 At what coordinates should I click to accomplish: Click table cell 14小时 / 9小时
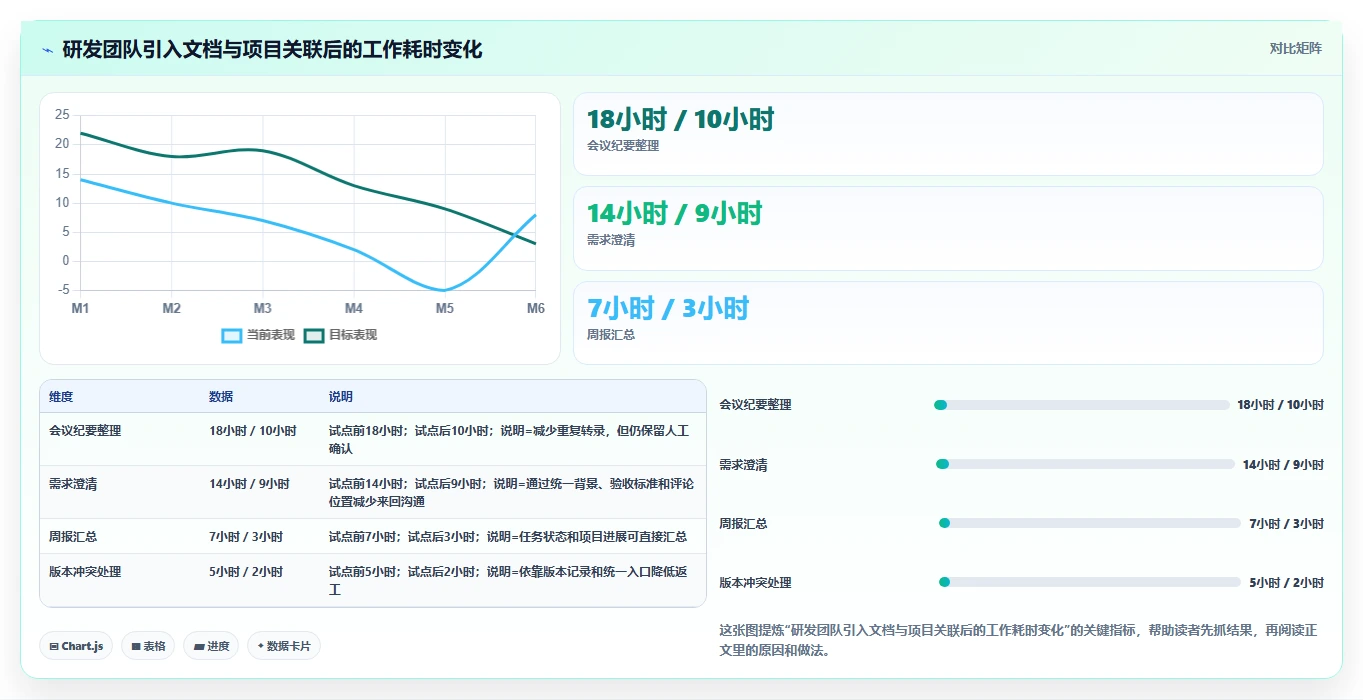pyautogui.click(x=249, y=484)
